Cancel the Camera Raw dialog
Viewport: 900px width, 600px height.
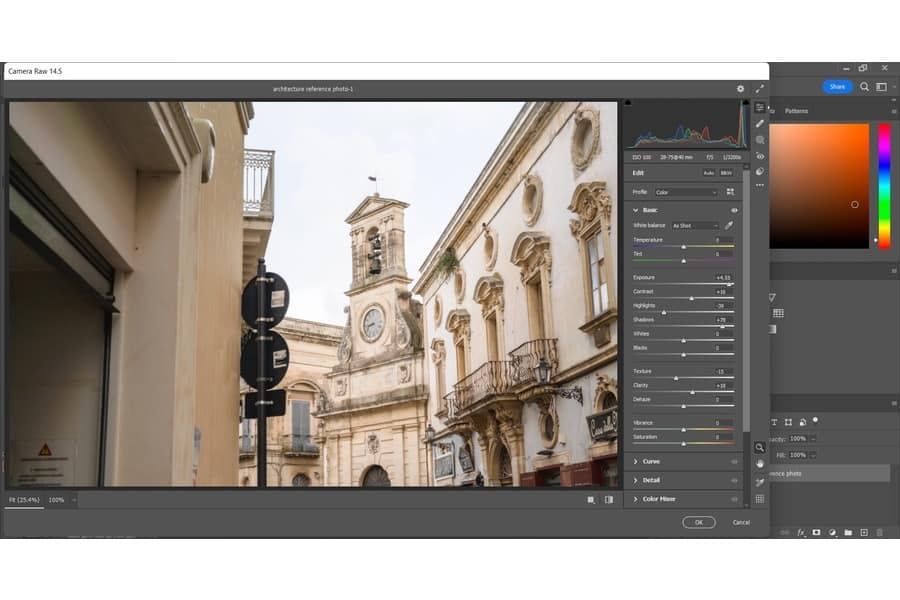point(741,522)
